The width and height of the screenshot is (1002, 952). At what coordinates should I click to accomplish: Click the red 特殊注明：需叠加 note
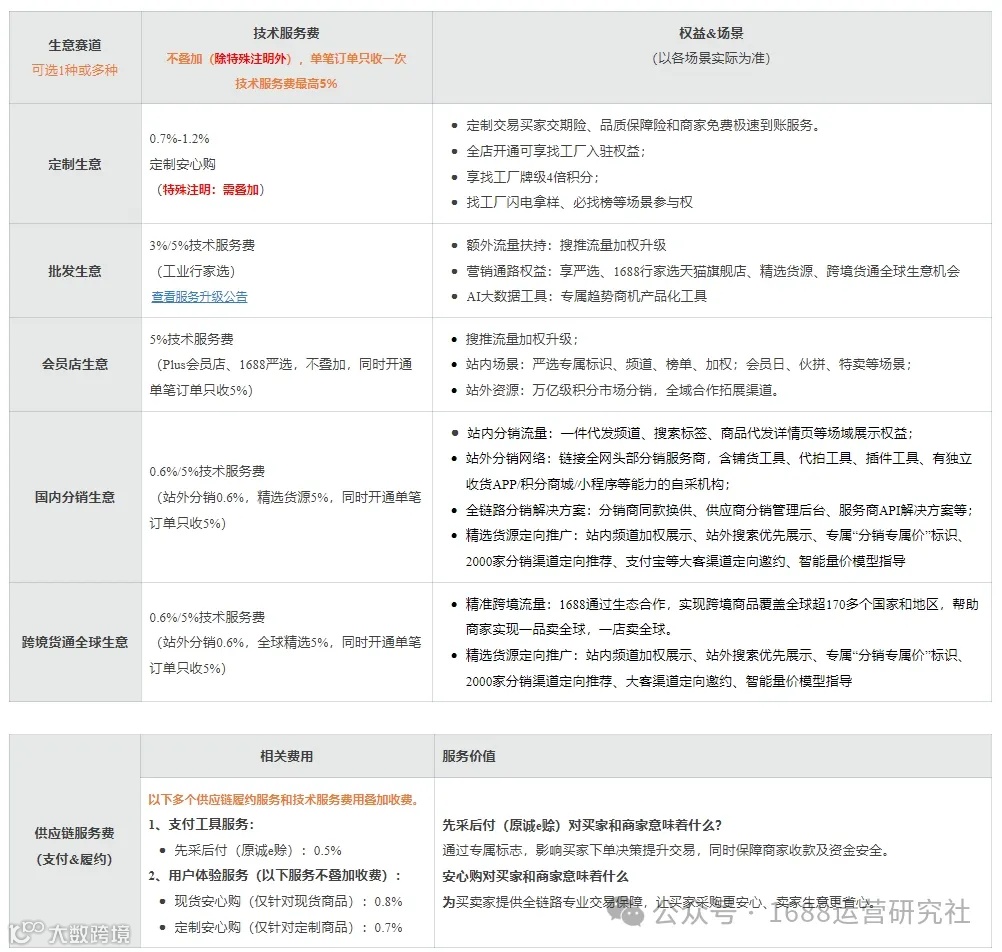[211, 190]
